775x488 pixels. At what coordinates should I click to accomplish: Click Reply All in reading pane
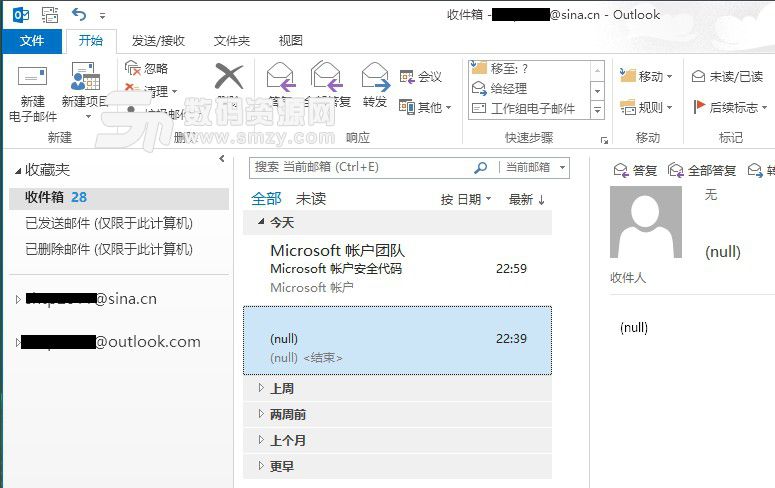click(702, 171)
